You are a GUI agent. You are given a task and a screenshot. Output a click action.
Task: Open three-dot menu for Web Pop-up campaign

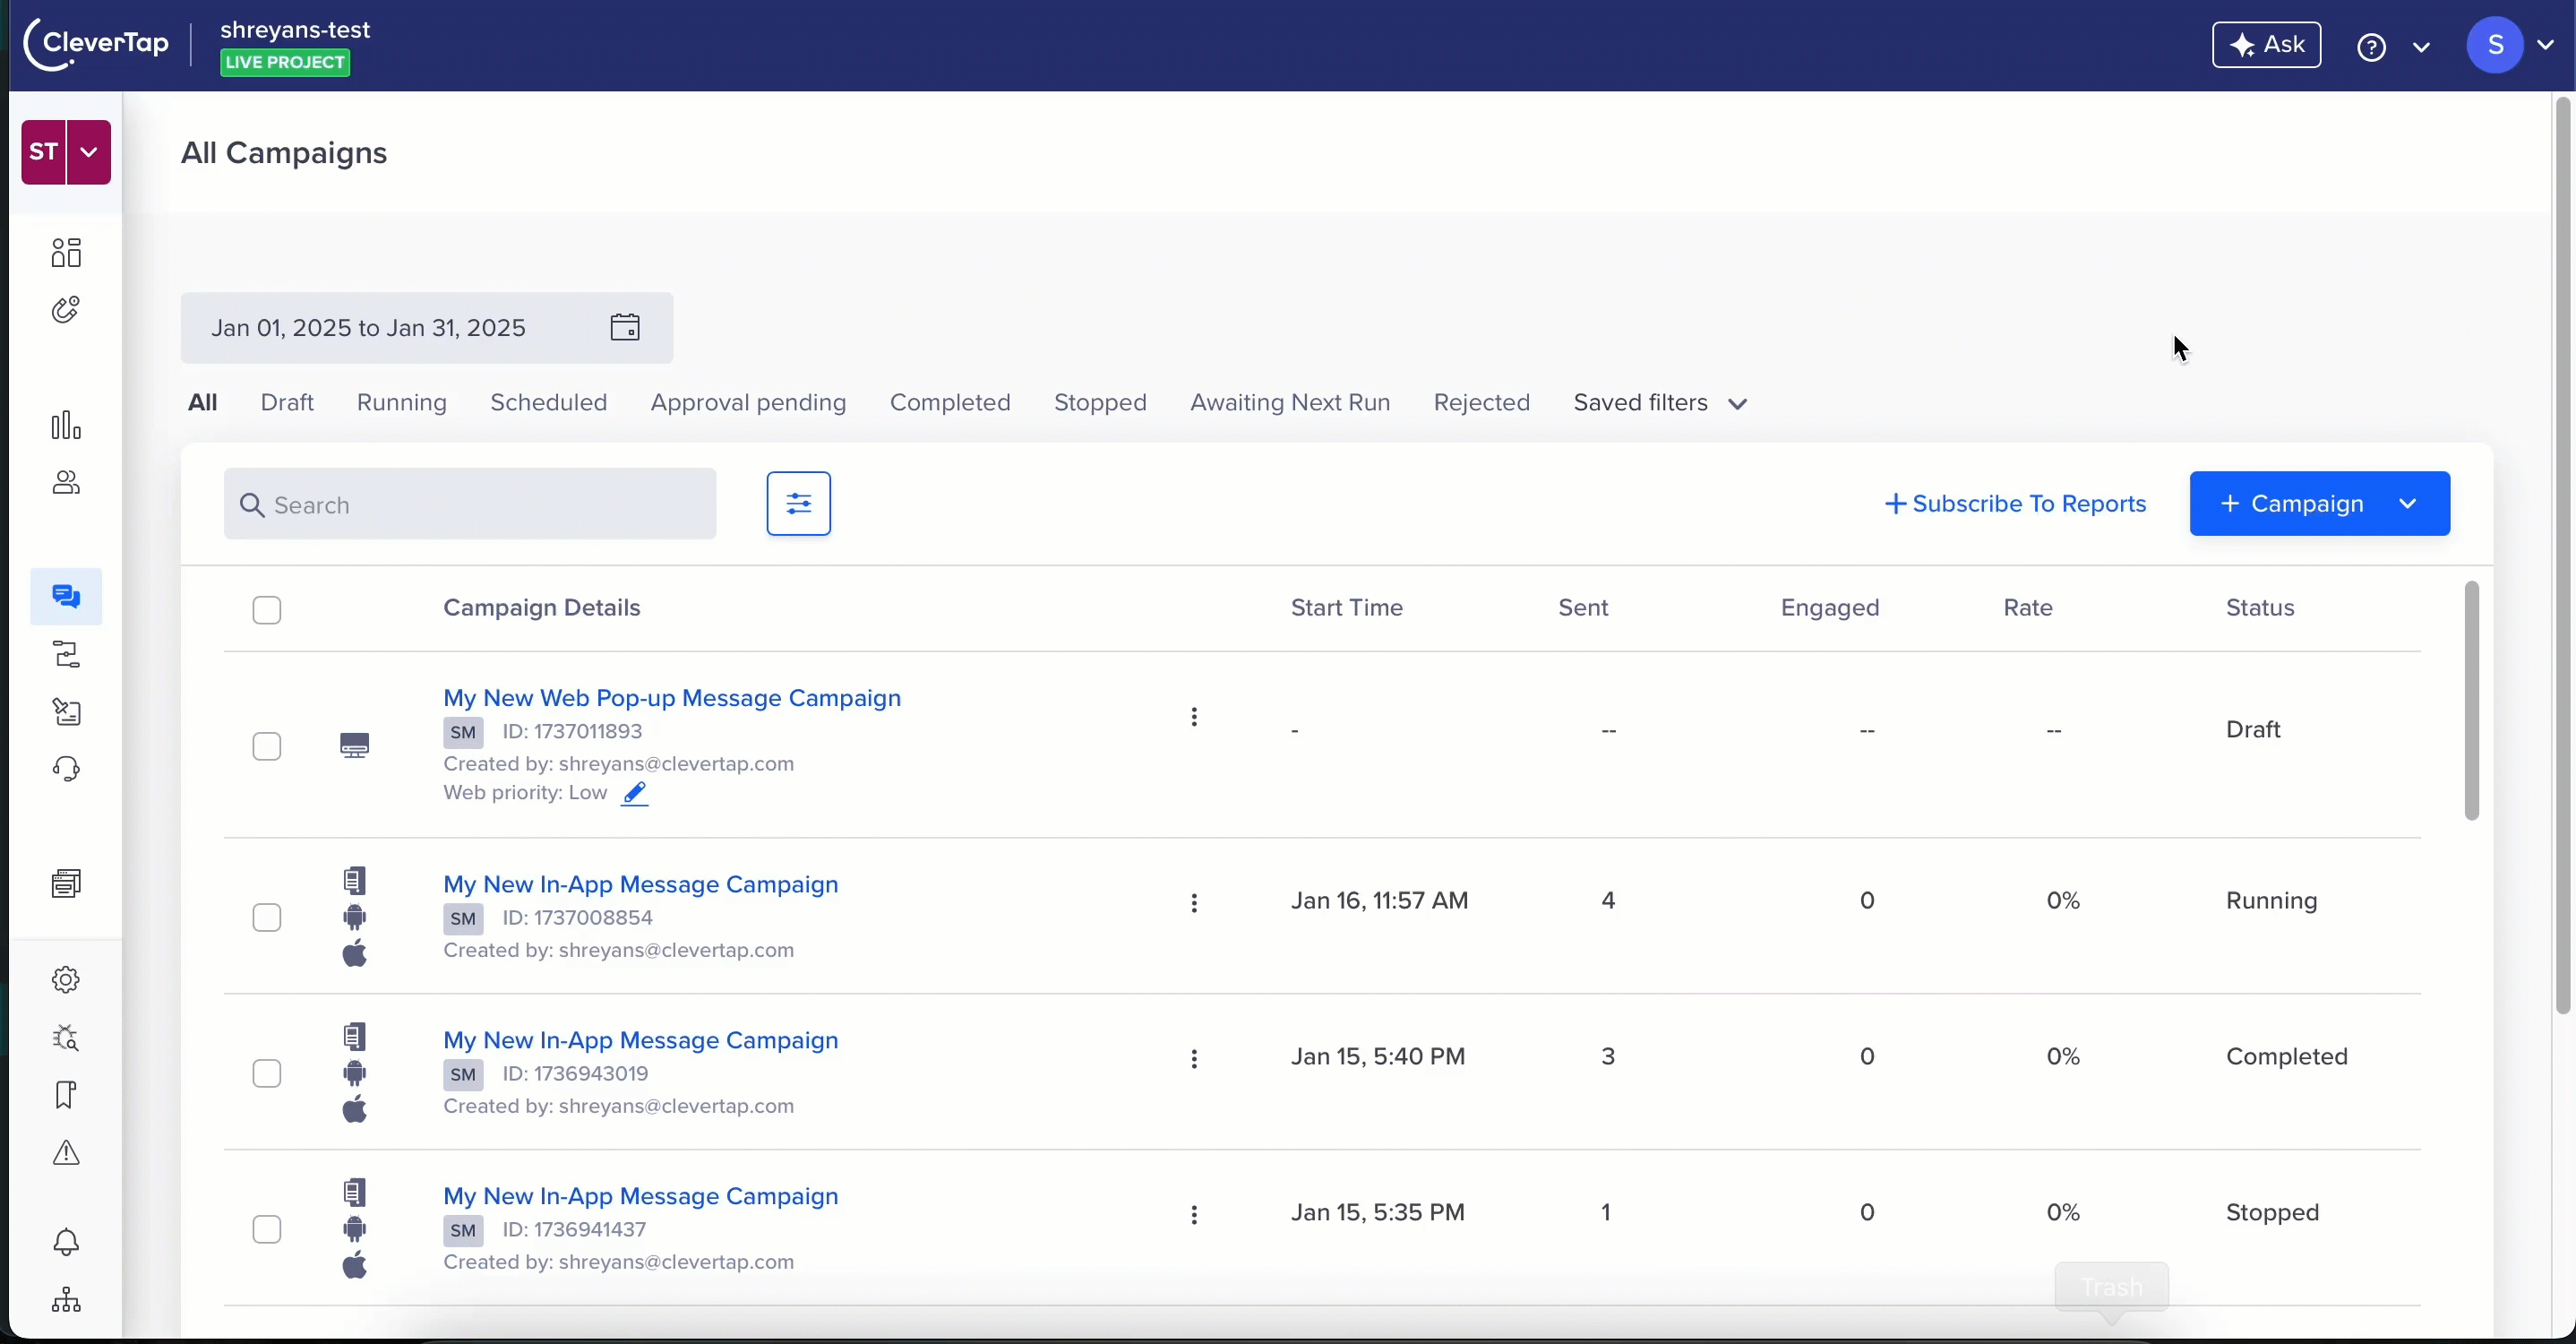[1194, 717]
